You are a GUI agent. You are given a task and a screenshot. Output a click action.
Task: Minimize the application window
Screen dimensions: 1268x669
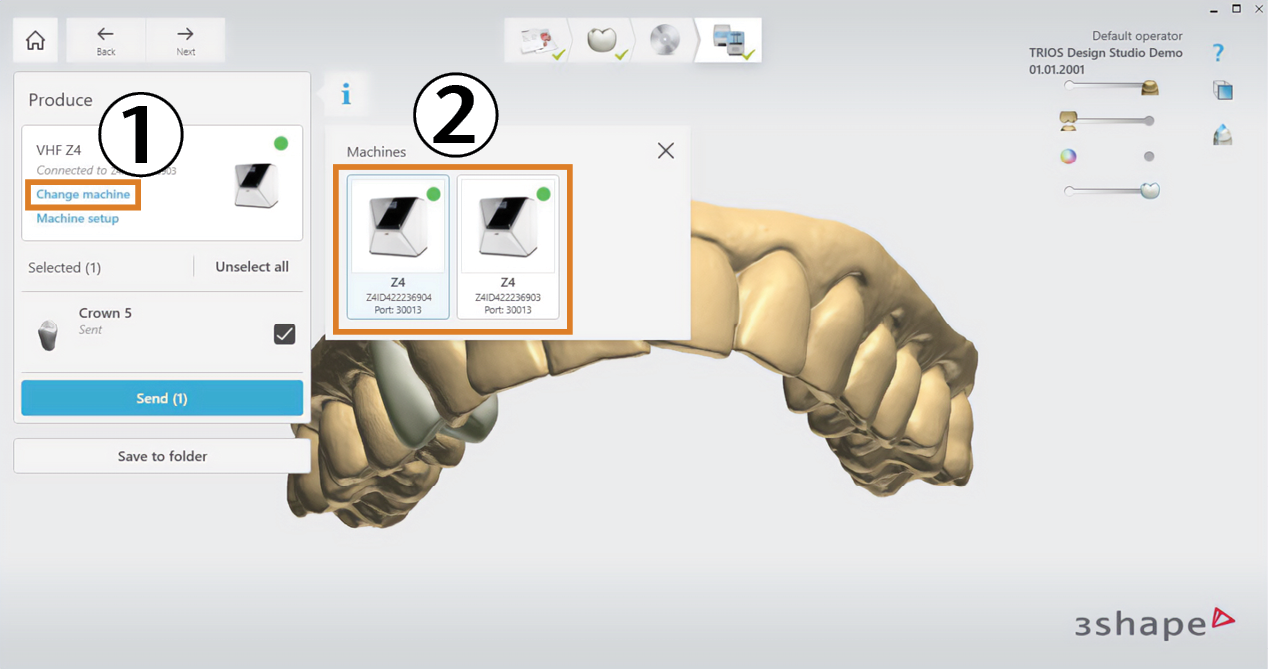(x=1213, y=8)
